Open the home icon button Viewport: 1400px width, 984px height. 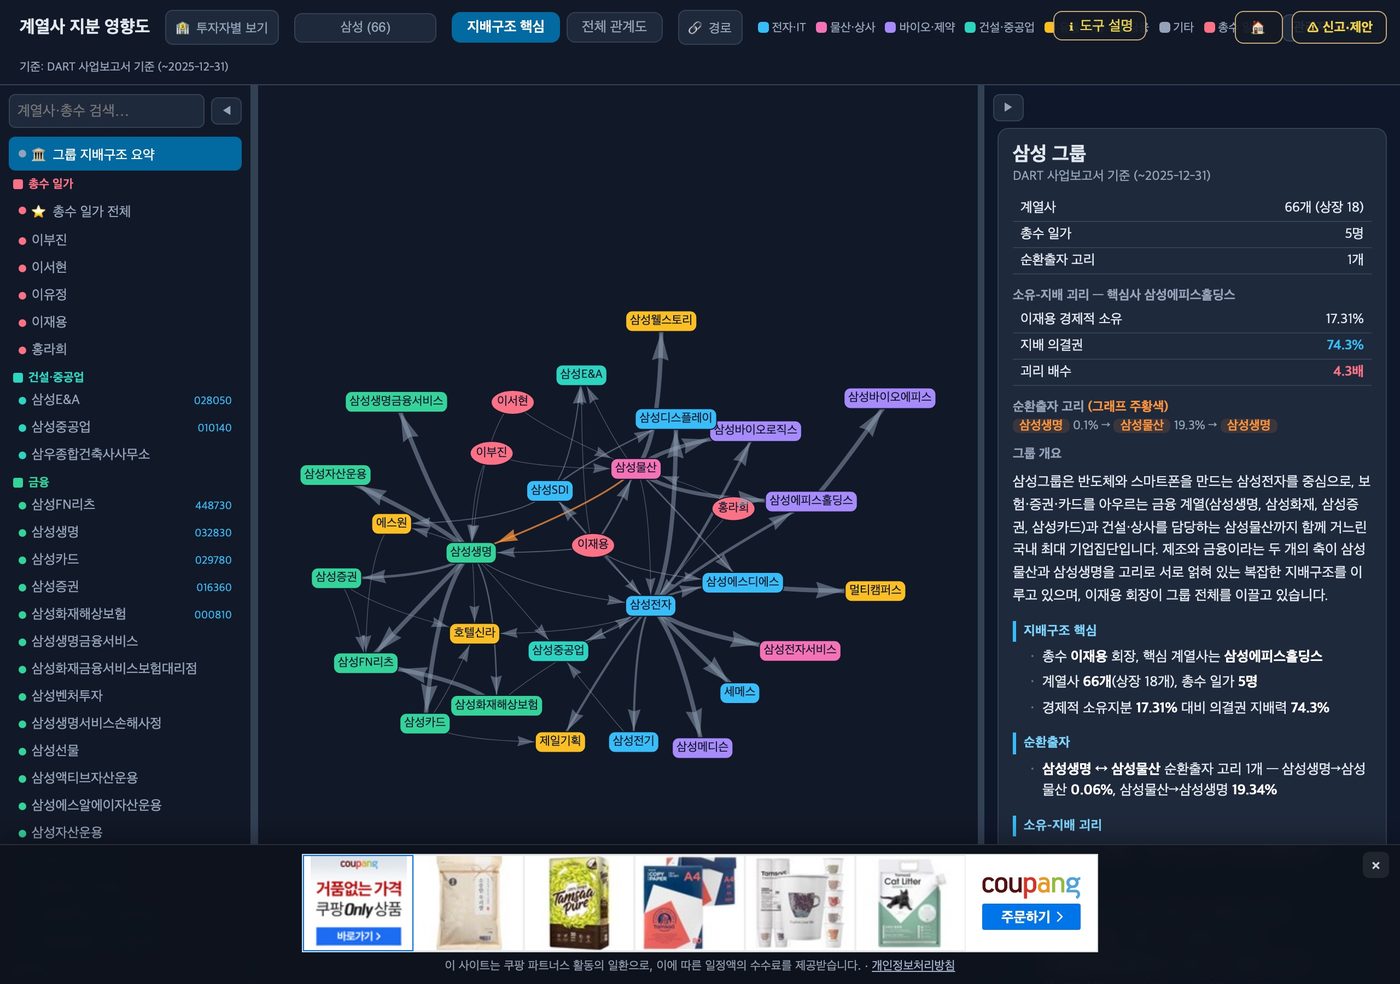[1258, 27]
